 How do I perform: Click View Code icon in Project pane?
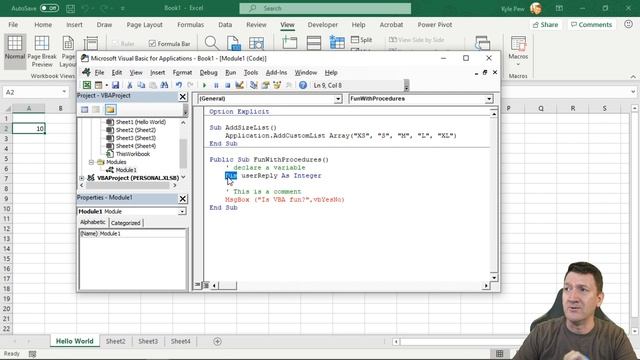click(84, 109)
